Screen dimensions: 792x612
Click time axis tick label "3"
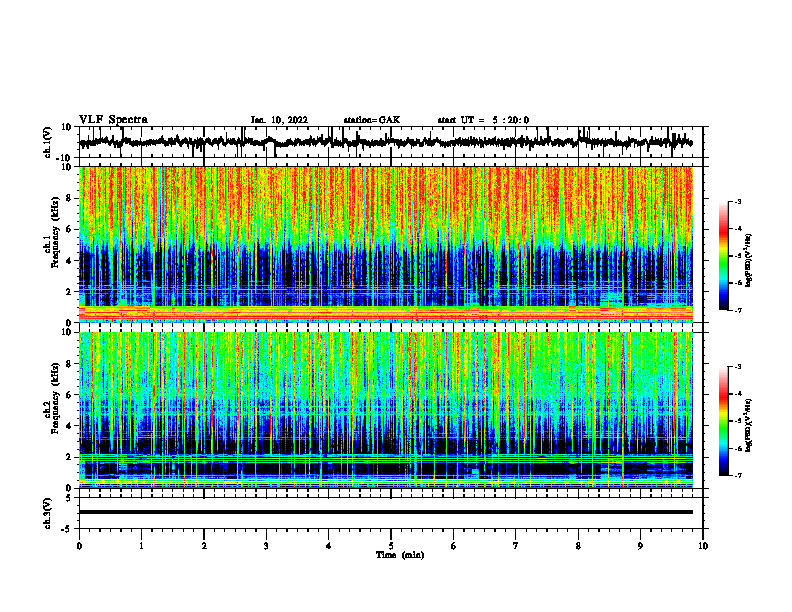point(266,546)
